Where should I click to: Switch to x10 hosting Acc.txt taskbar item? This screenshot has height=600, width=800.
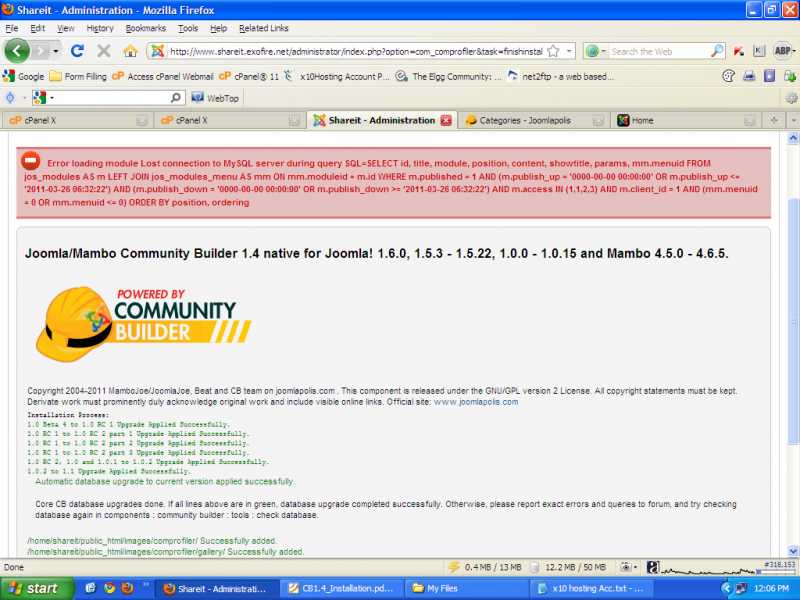(x=590, y=588)
